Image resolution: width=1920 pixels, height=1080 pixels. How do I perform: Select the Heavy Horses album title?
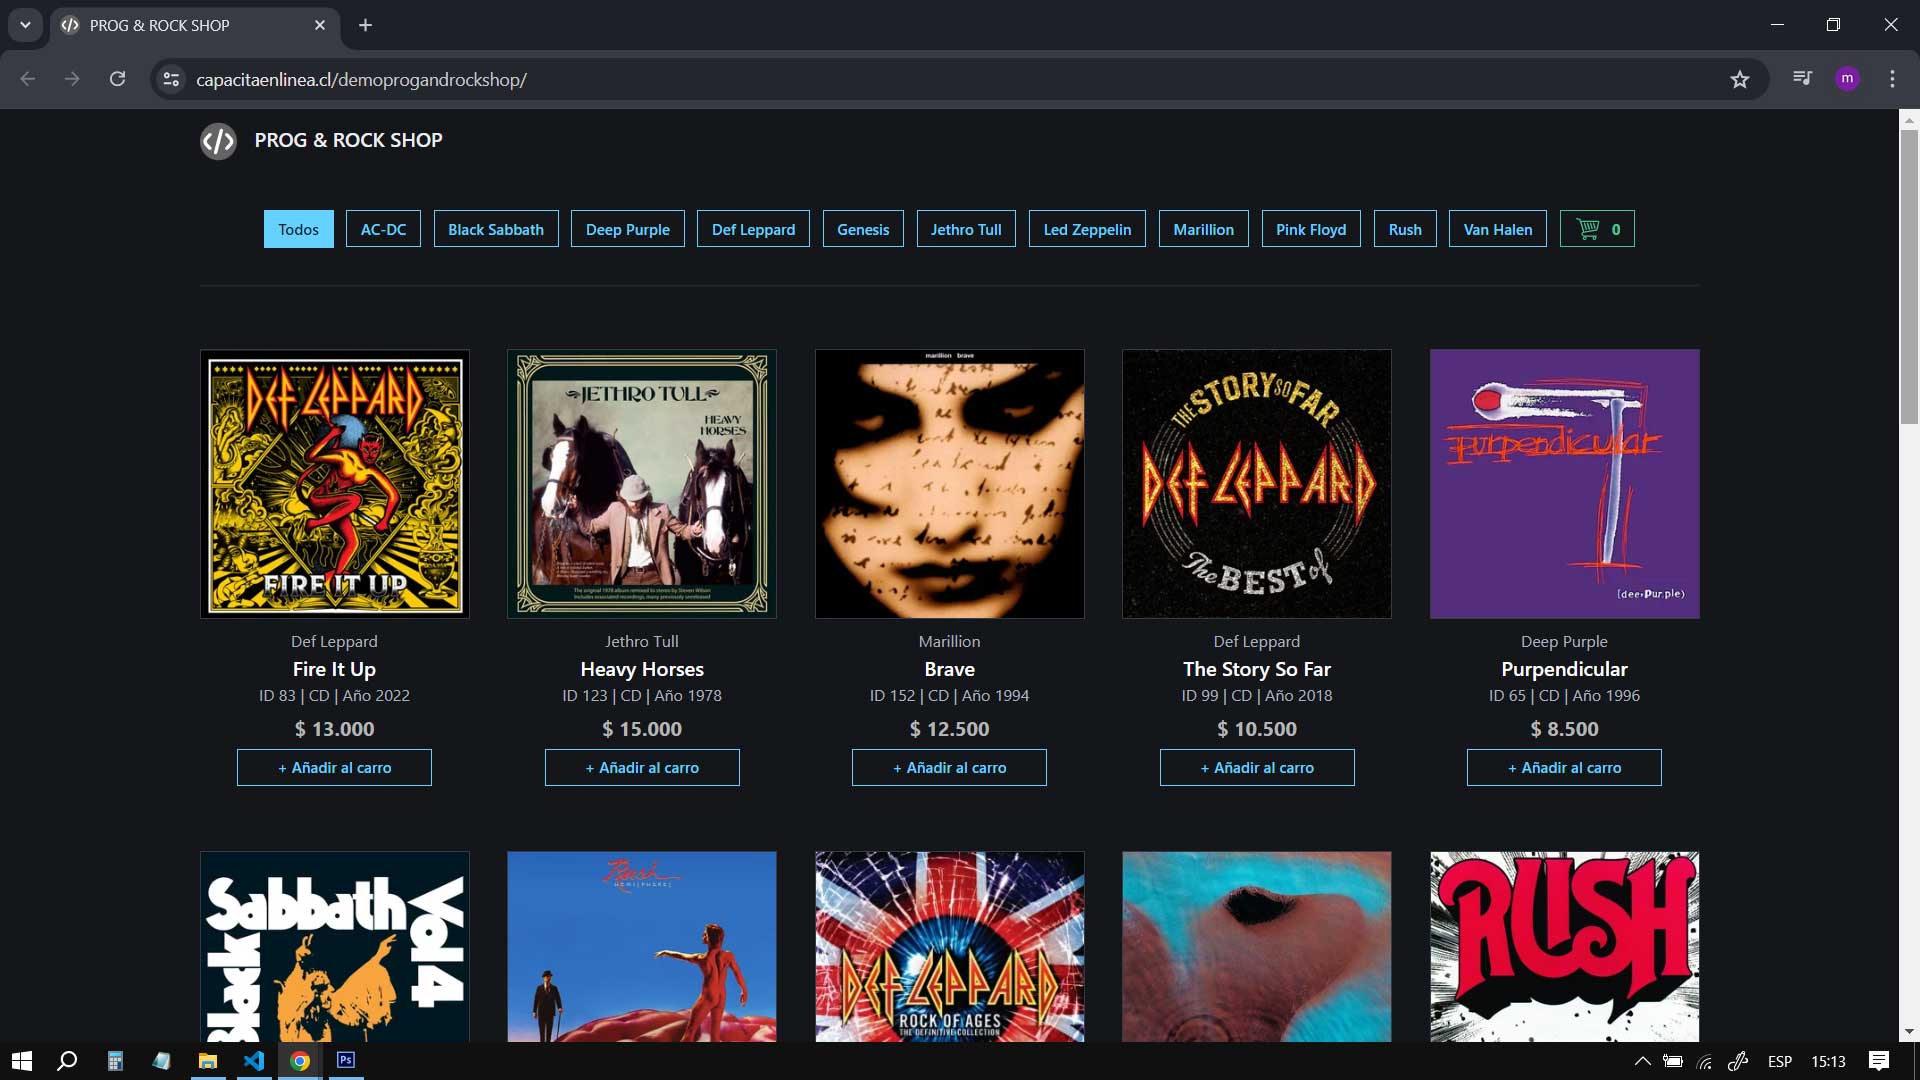[x=642, y=669]
